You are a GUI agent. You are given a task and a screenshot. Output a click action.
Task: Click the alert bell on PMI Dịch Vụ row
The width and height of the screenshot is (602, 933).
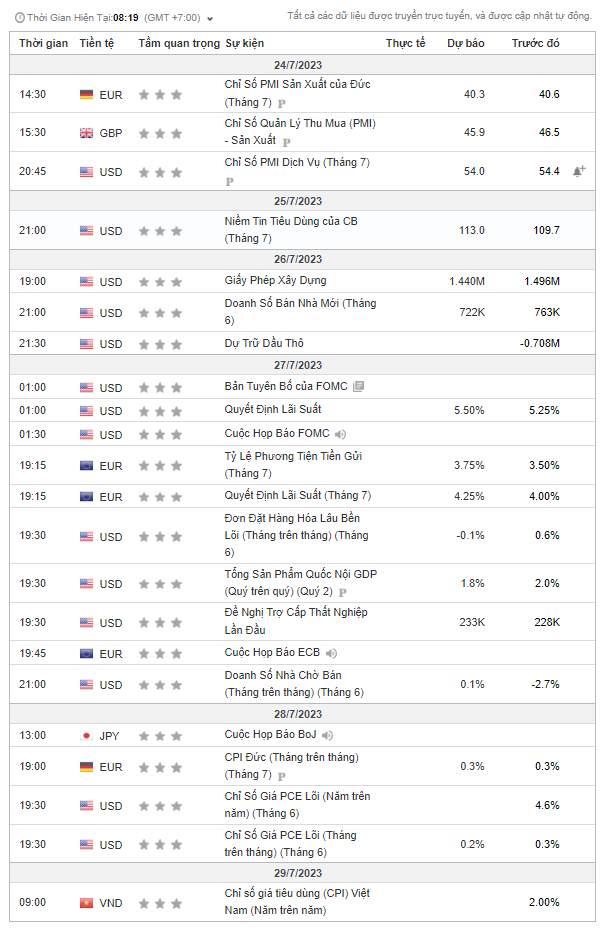click(578, 172)
